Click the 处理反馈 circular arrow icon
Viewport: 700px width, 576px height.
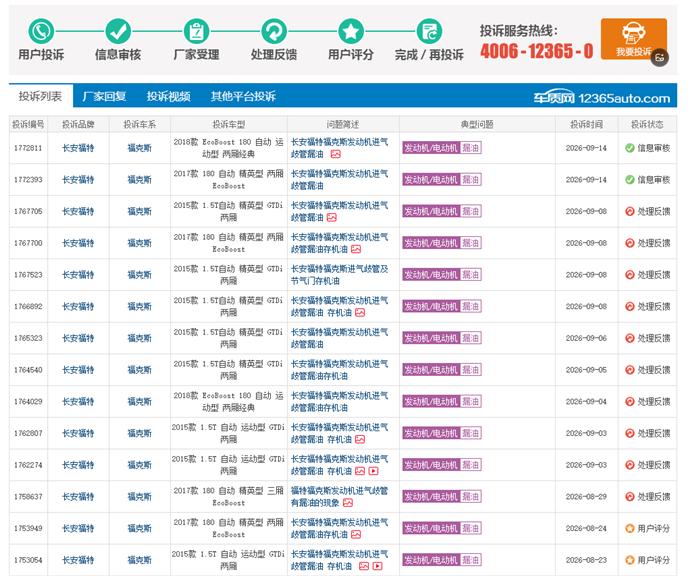click(x=274, y=31)
